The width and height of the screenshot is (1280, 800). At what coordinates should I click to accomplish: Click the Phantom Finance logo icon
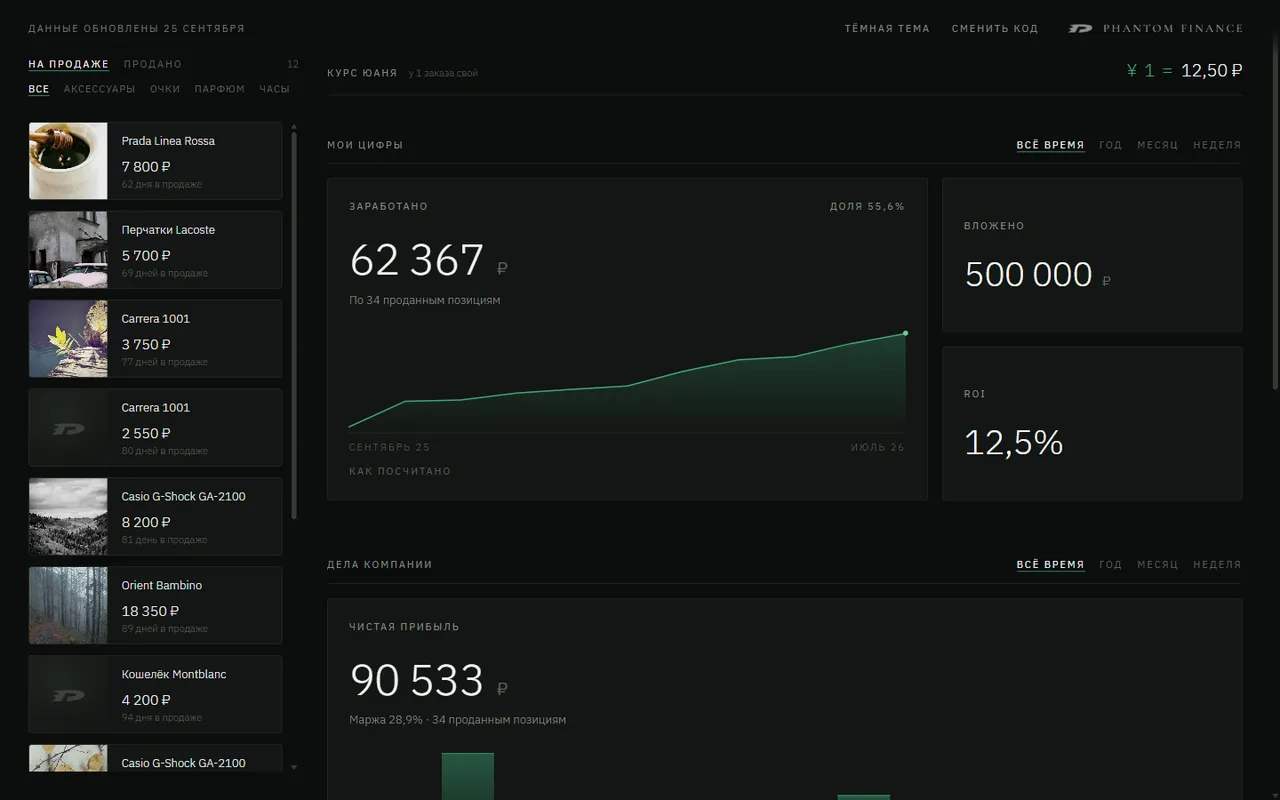pos(1081,29)
